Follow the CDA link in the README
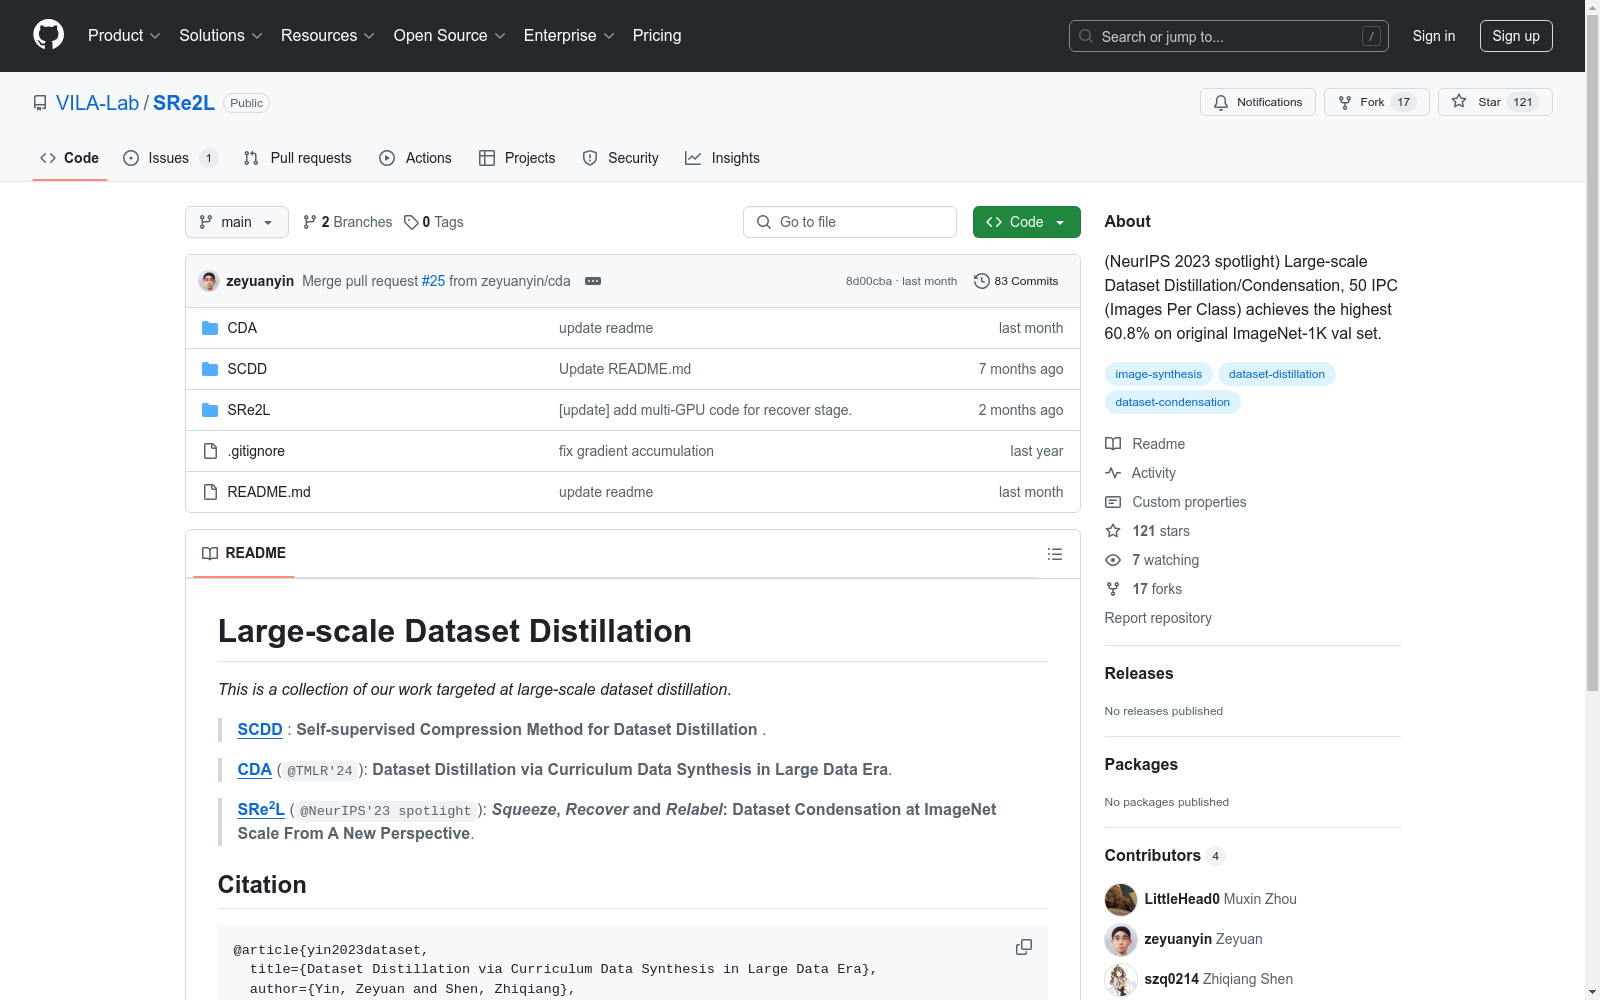The image size is (1600, 1000). pos(255,769)
